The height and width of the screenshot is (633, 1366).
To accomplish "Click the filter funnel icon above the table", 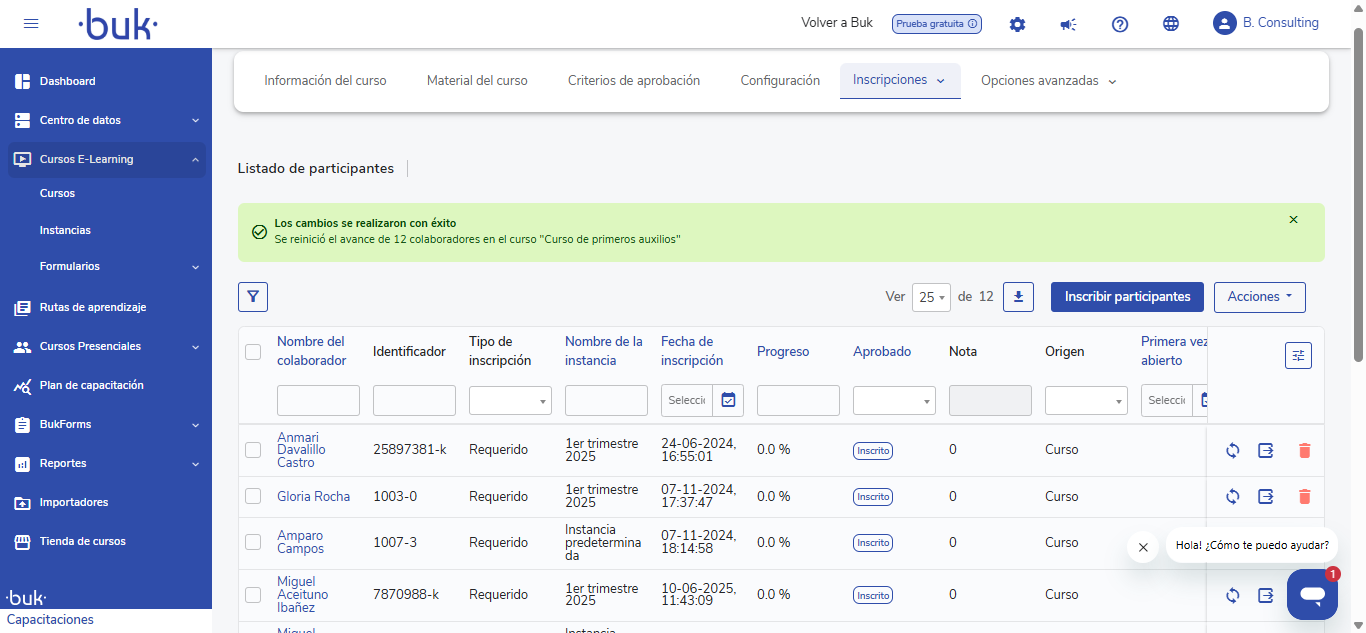I will pos(253,297).
